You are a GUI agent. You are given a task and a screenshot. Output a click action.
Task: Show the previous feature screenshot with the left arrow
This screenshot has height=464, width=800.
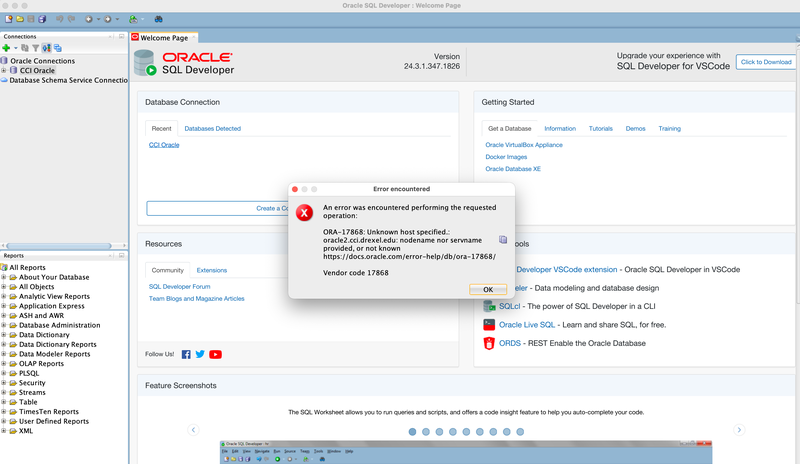193,430
